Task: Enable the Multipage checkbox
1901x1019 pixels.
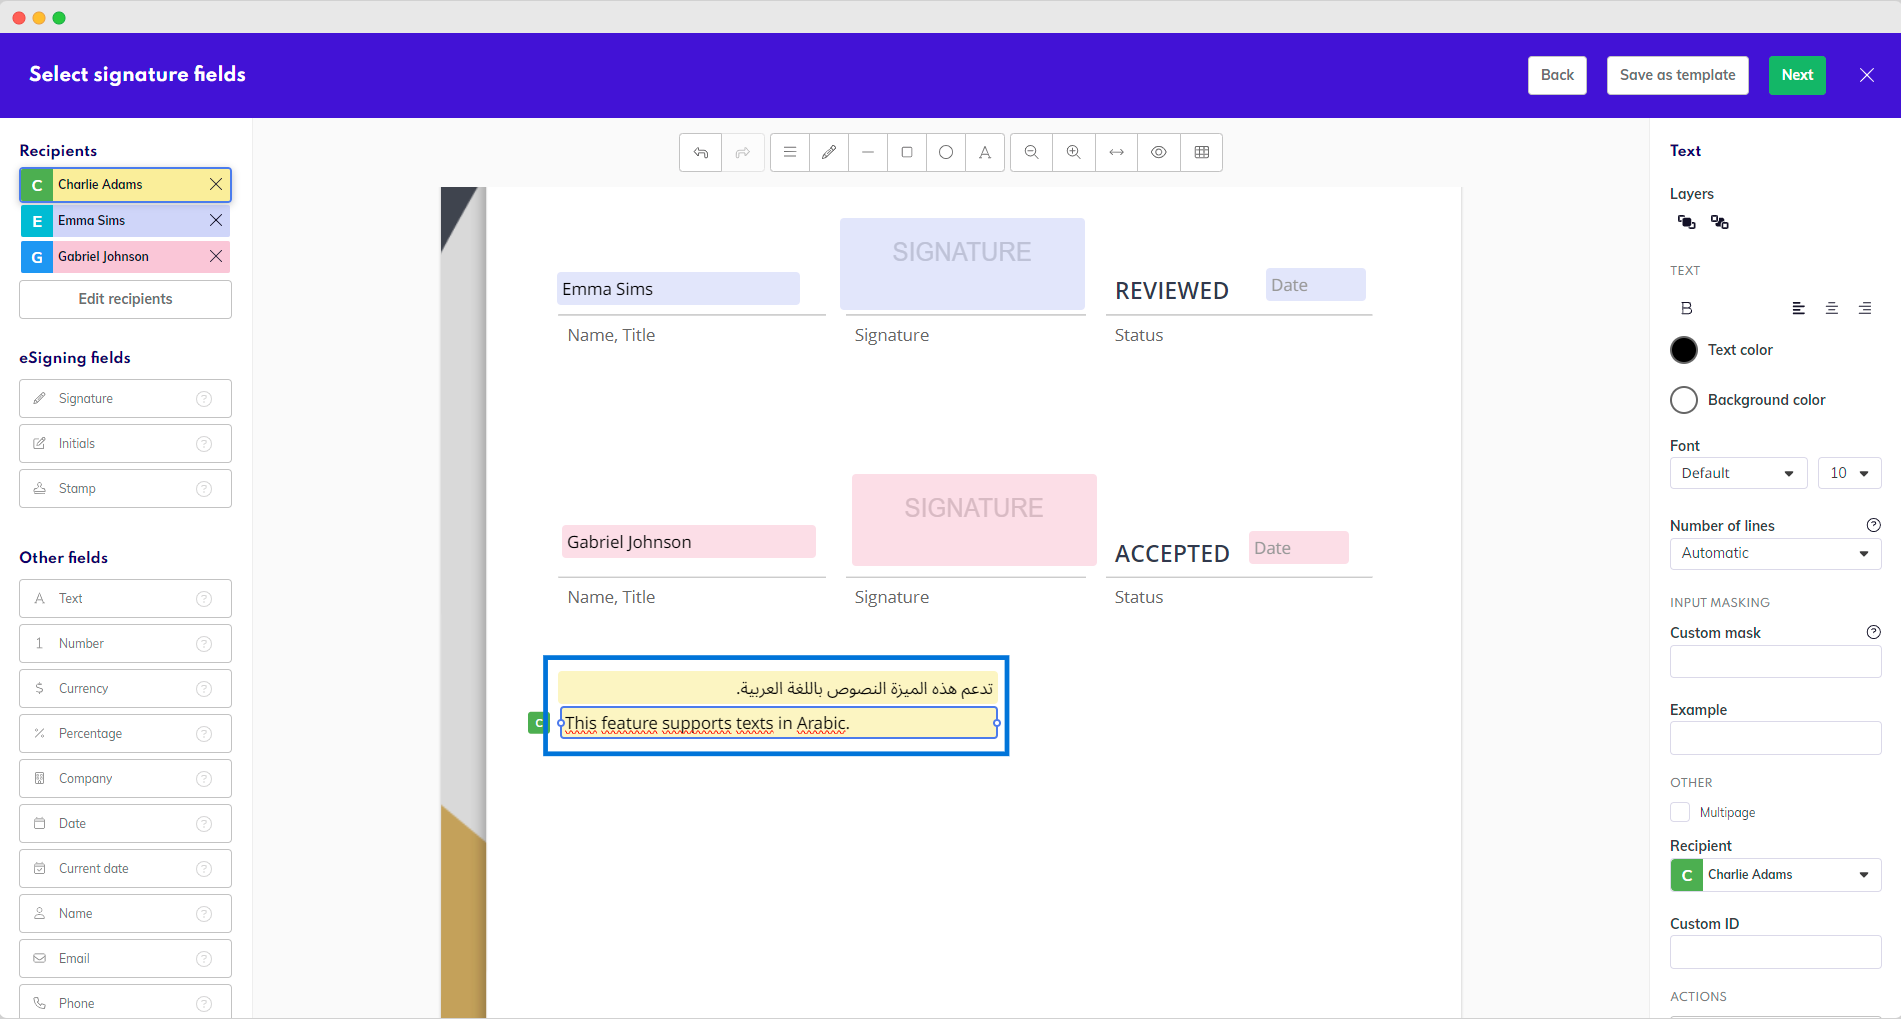Action: pos(1680,812)
